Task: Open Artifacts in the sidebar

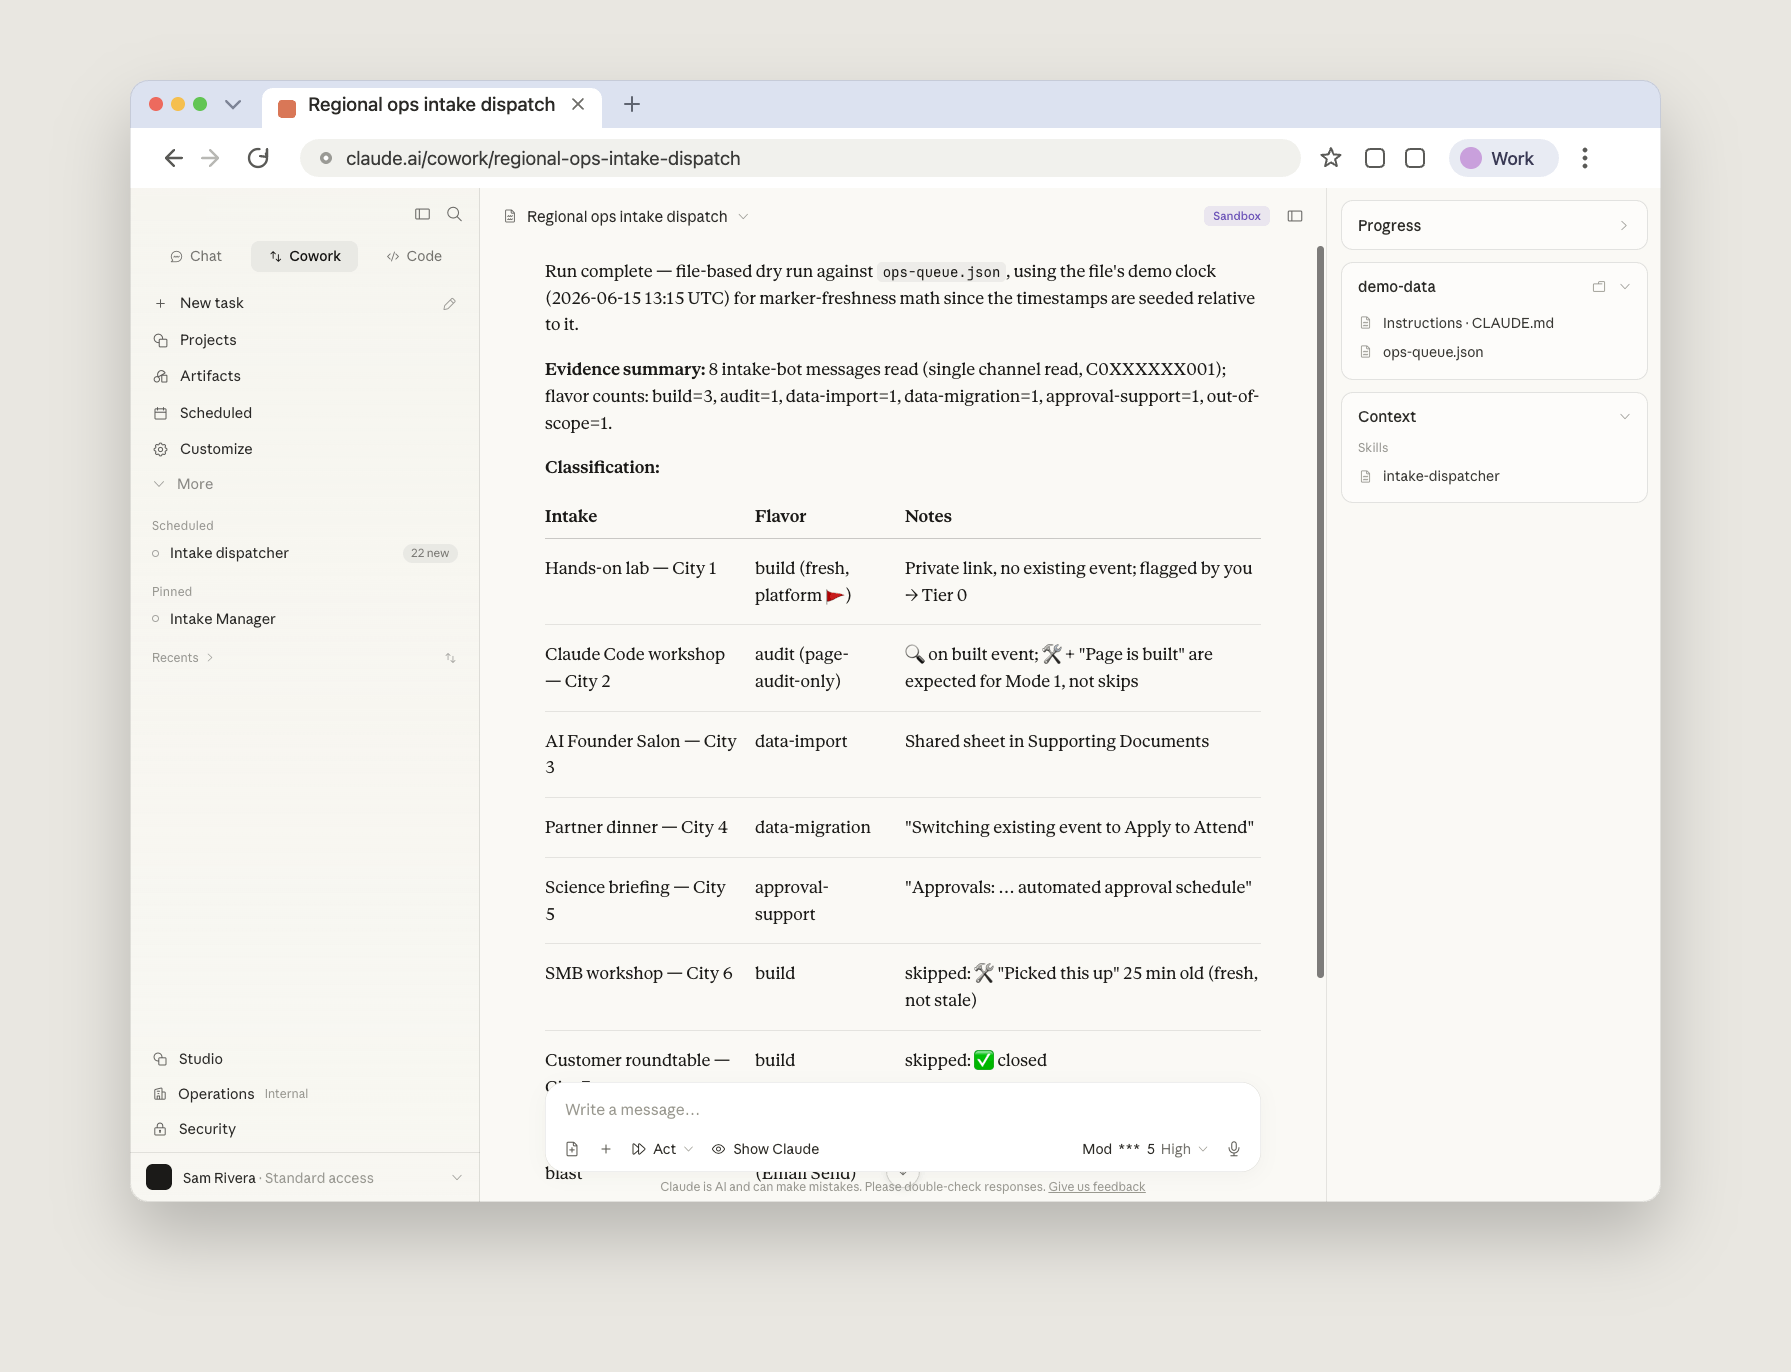Action: coord(210,376)
